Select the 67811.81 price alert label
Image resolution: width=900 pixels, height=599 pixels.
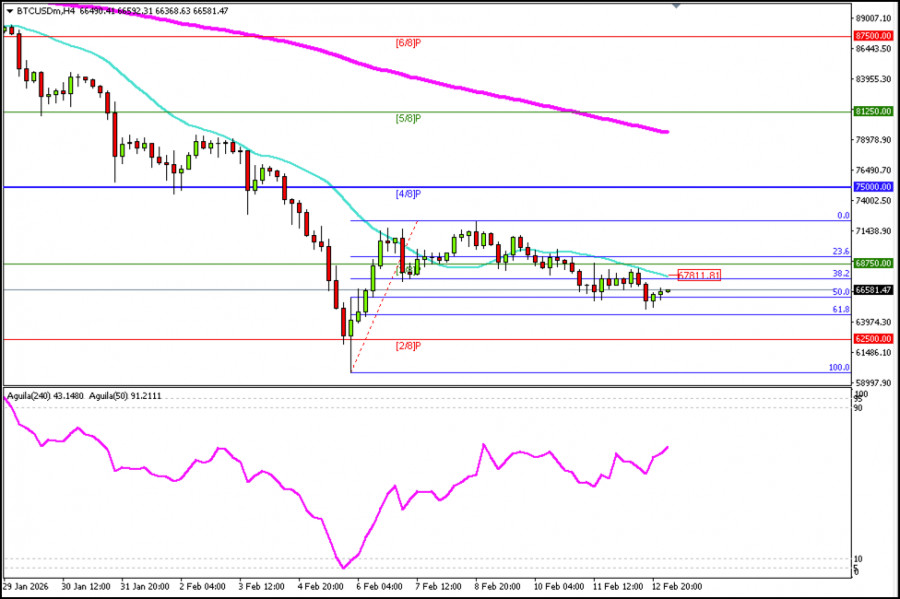(700, 274)
